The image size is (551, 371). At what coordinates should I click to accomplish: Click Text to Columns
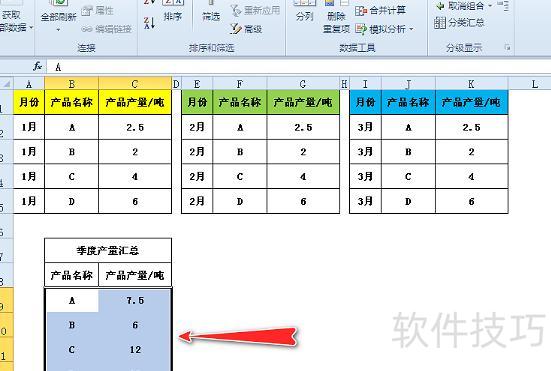(x=304, y=11)
